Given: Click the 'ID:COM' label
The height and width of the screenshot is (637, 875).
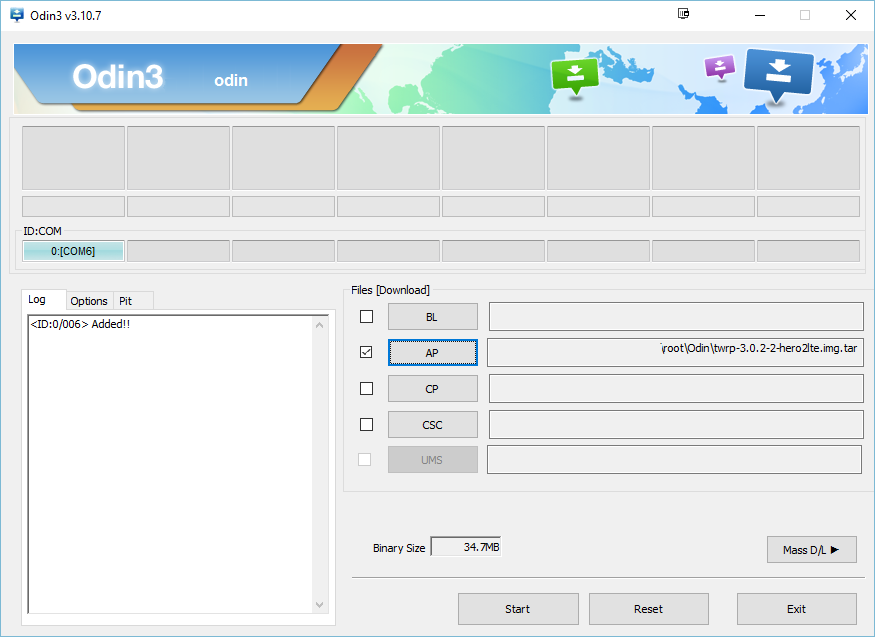Looking at the screenshot, I should 42,231.
